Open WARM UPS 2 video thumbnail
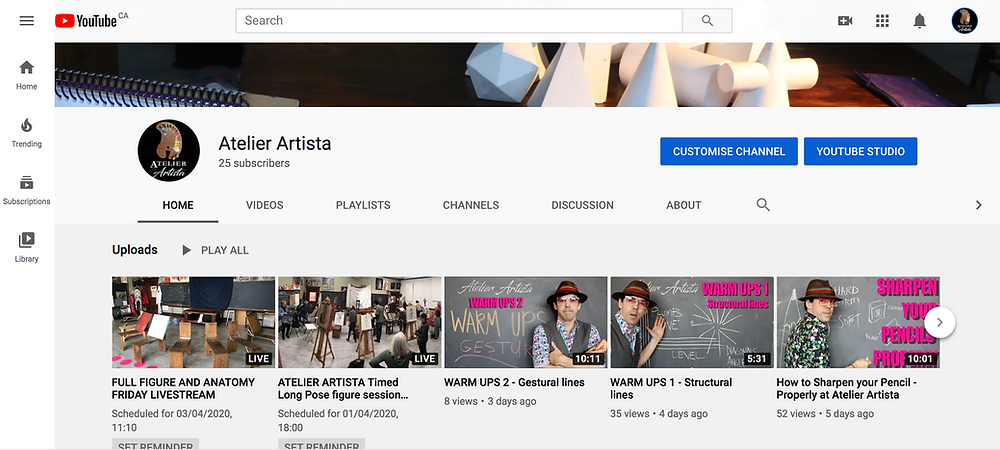Screen dimensions: 1000x450 pyautogui.click(x=526, y=323)
